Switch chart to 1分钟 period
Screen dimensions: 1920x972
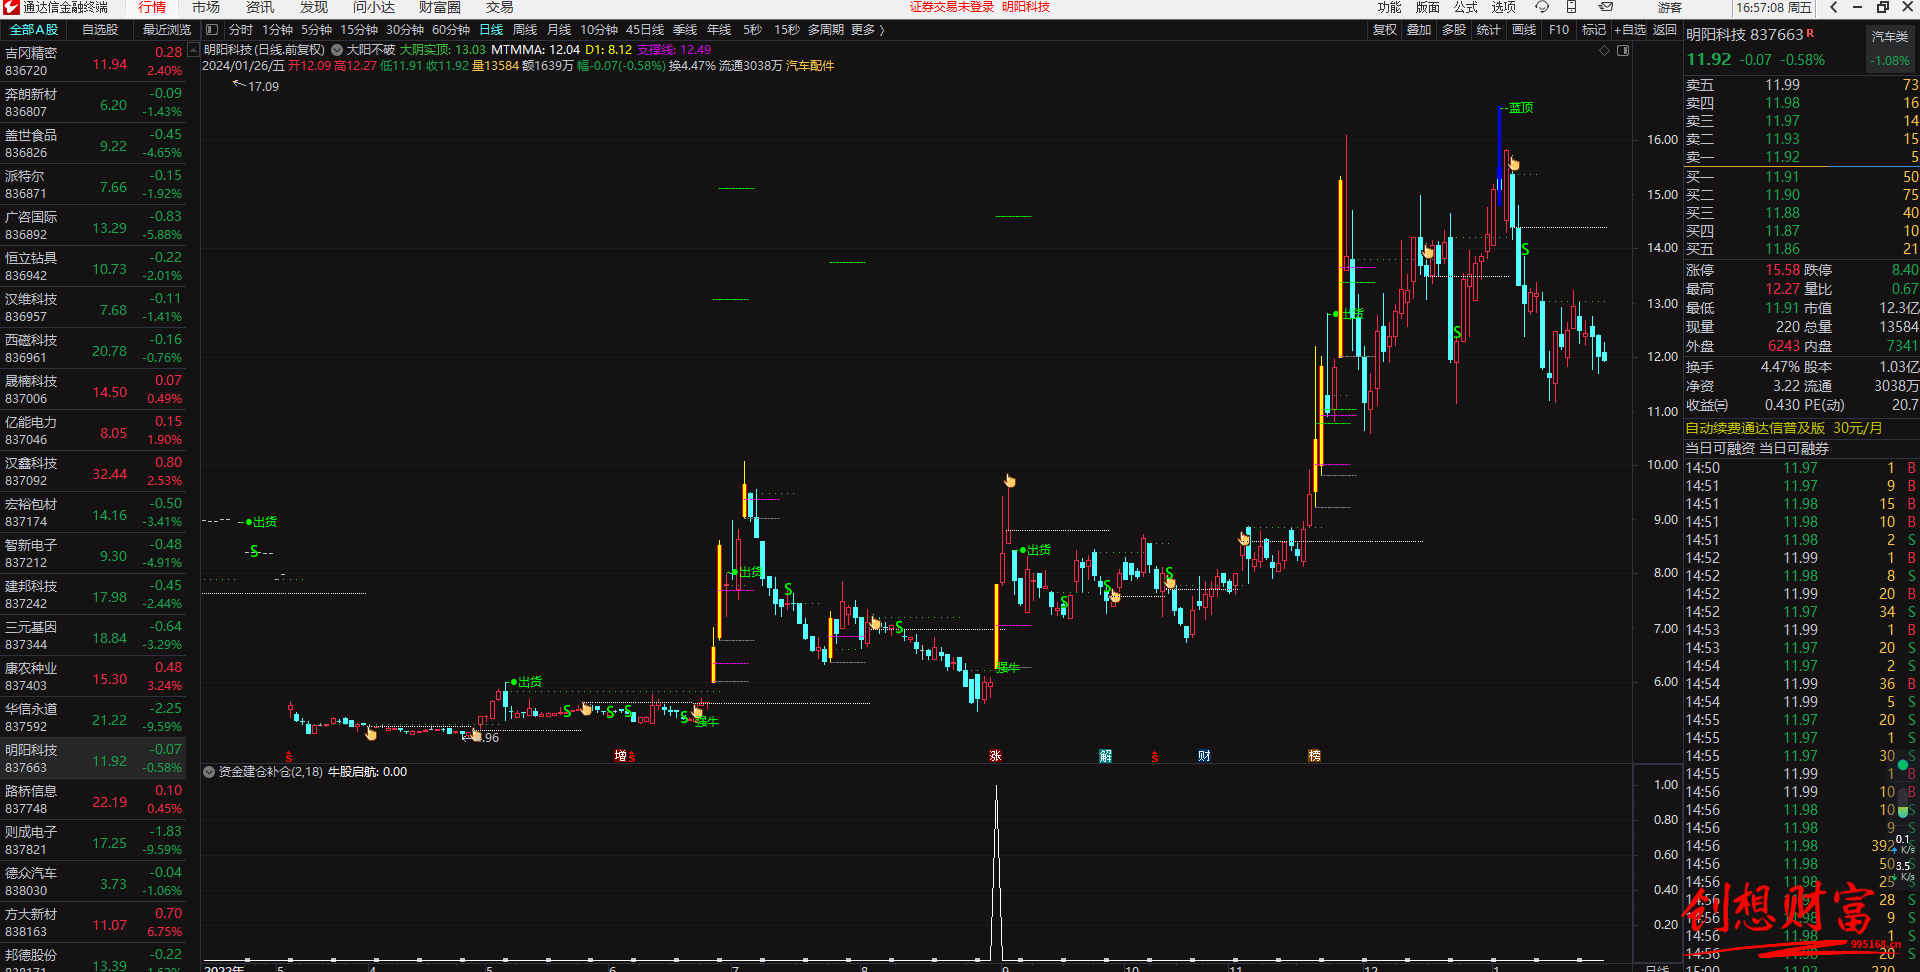tap(278, 30)
